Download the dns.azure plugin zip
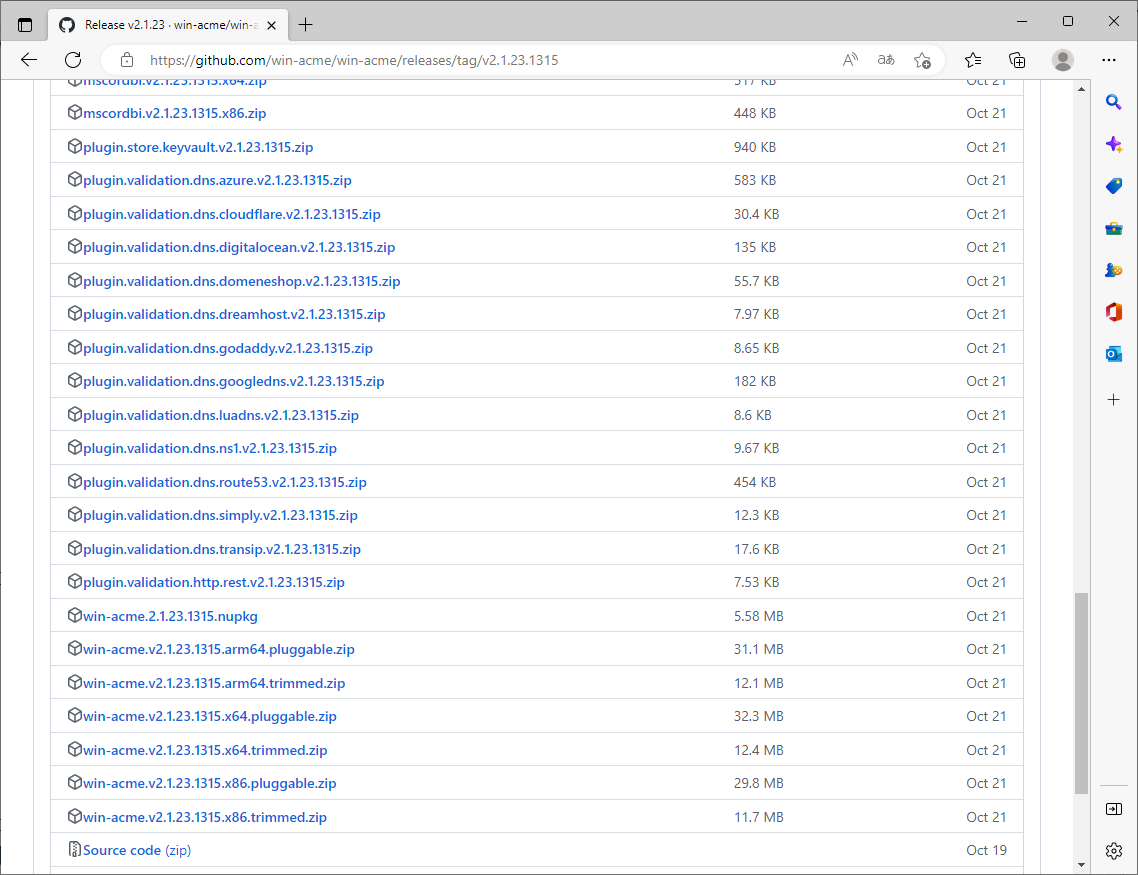 point(217,180)
